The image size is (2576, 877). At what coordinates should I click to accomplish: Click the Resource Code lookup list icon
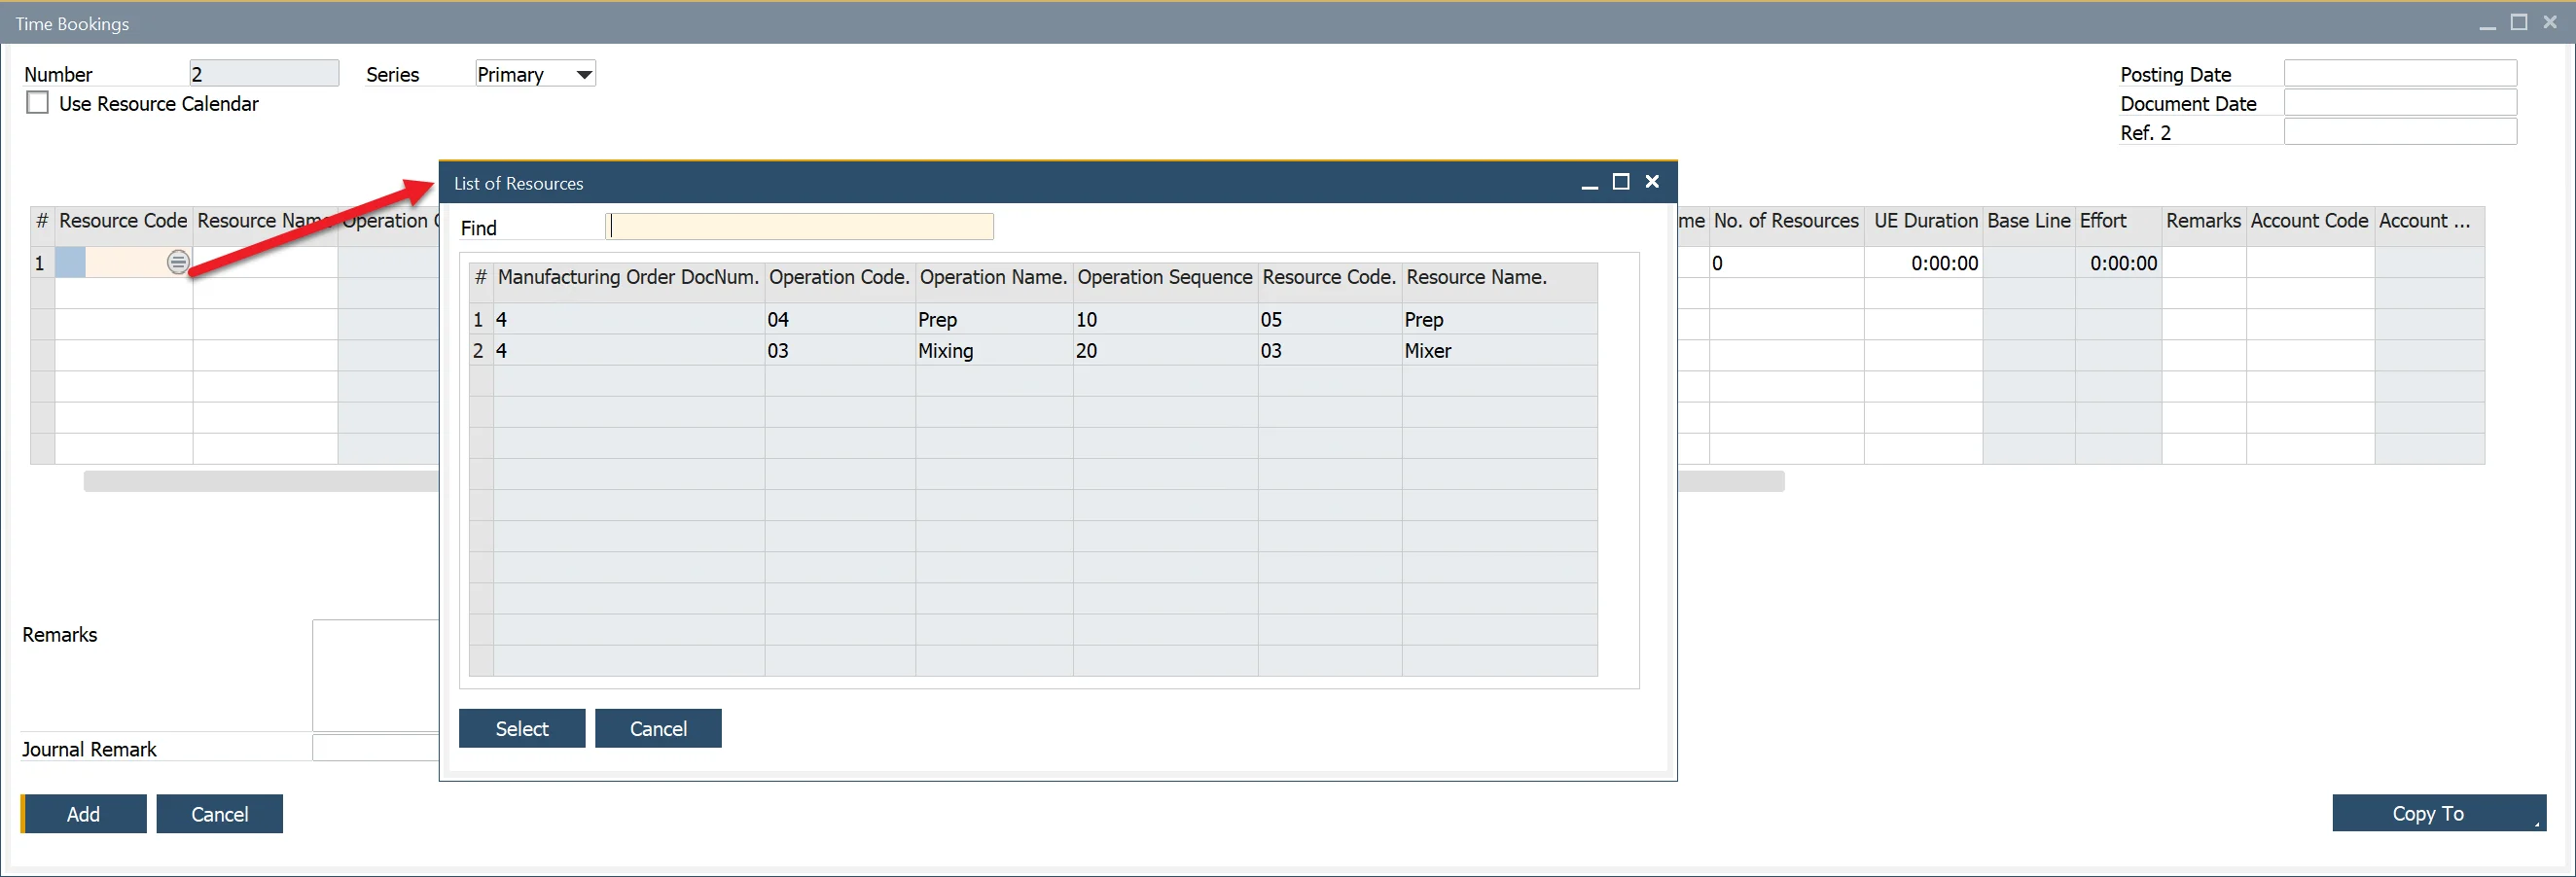[177, 263]
